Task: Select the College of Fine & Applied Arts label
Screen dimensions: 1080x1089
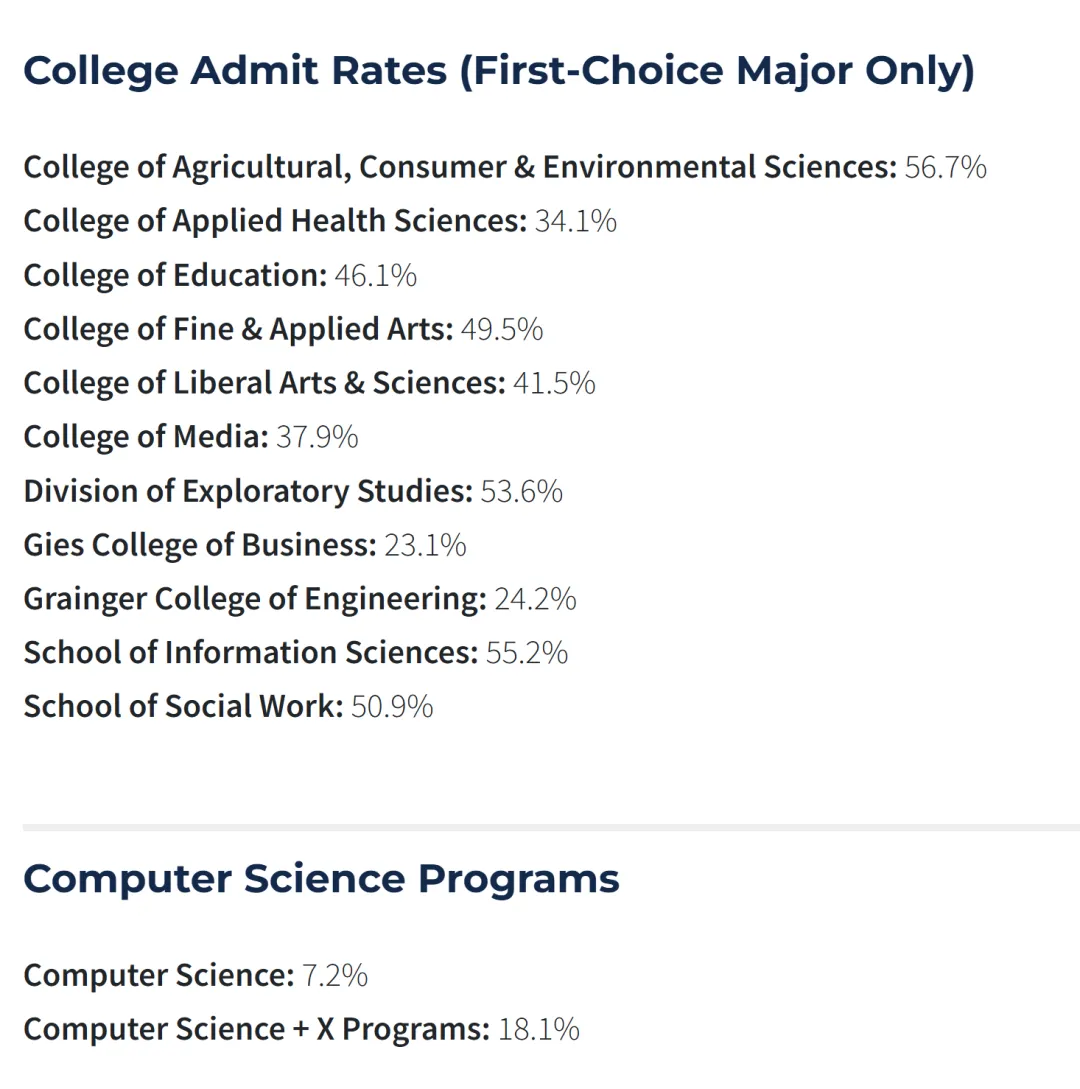Action: tap(238, 329)
